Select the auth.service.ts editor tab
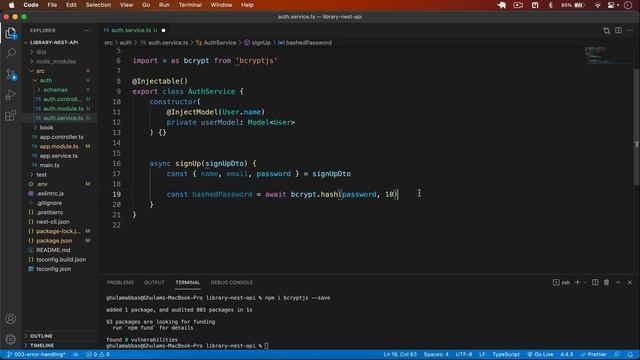This screenshot has height=360, width=640. pyautogui.click(x=134, y=31)
